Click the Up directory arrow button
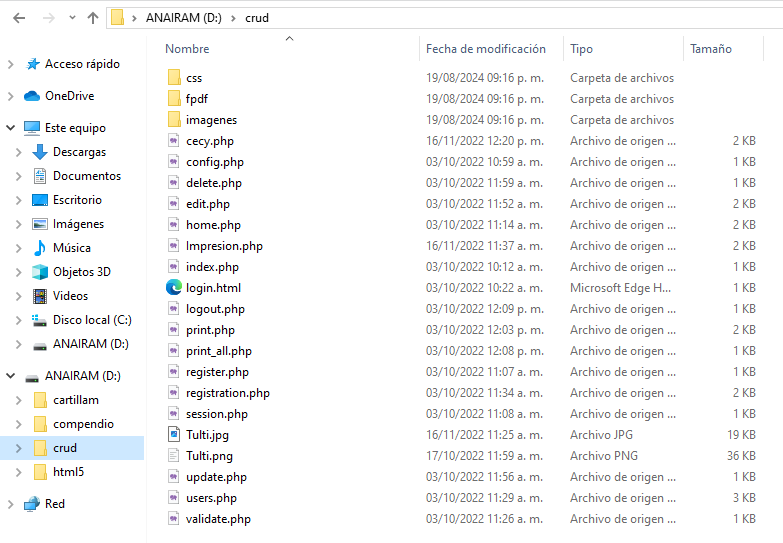The image size is (783, 543). 93,18
